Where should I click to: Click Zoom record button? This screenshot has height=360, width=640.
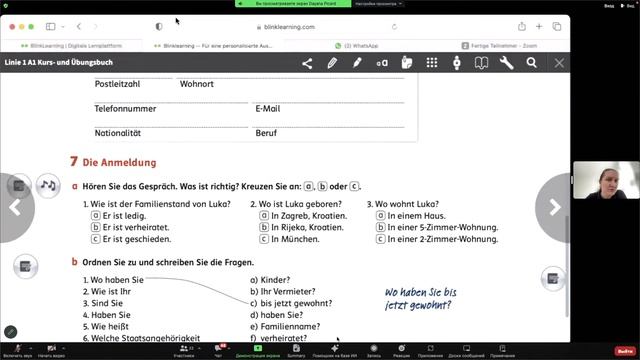[x=373, y=351]
